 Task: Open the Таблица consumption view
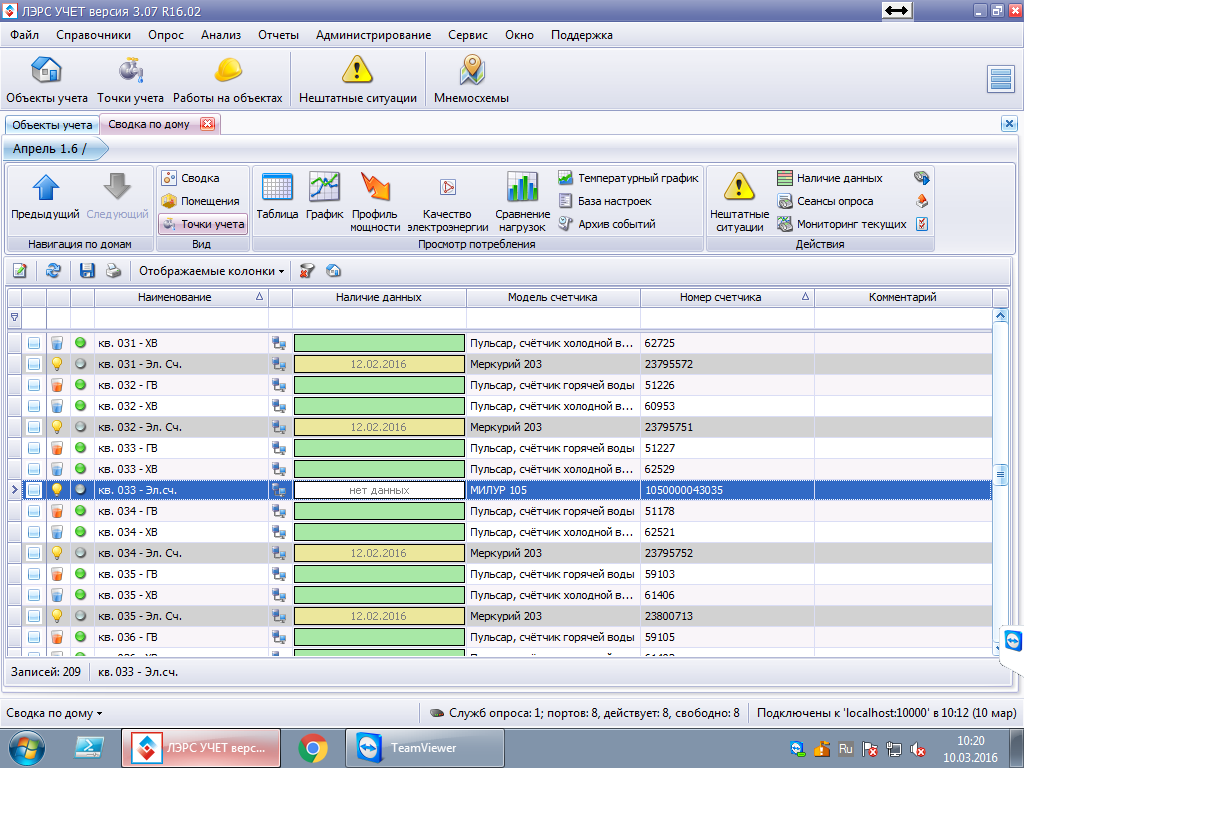[x=277, y=197]
